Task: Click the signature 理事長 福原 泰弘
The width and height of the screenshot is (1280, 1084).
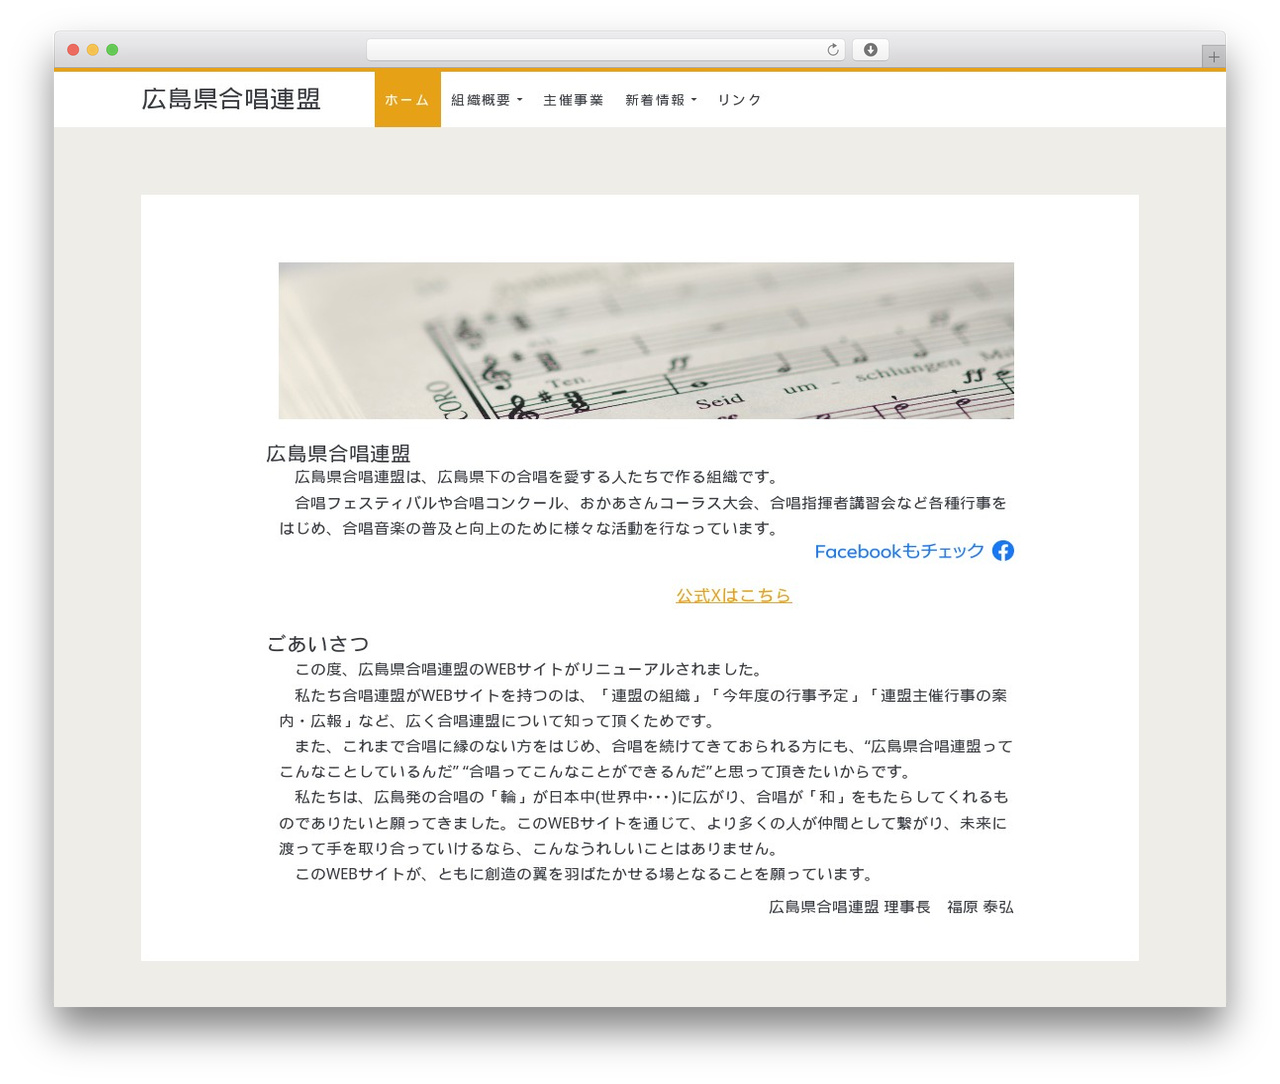Action: (x=949, y=907)
